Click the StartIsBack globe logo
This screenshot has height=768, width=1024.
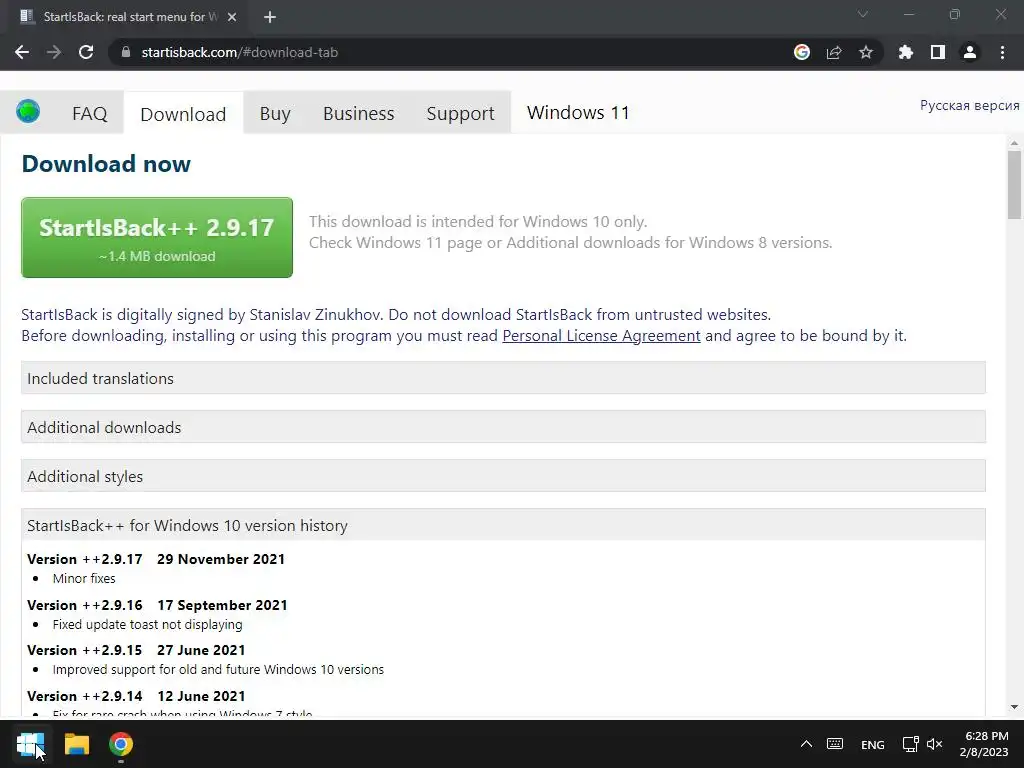tap(28, 112)
